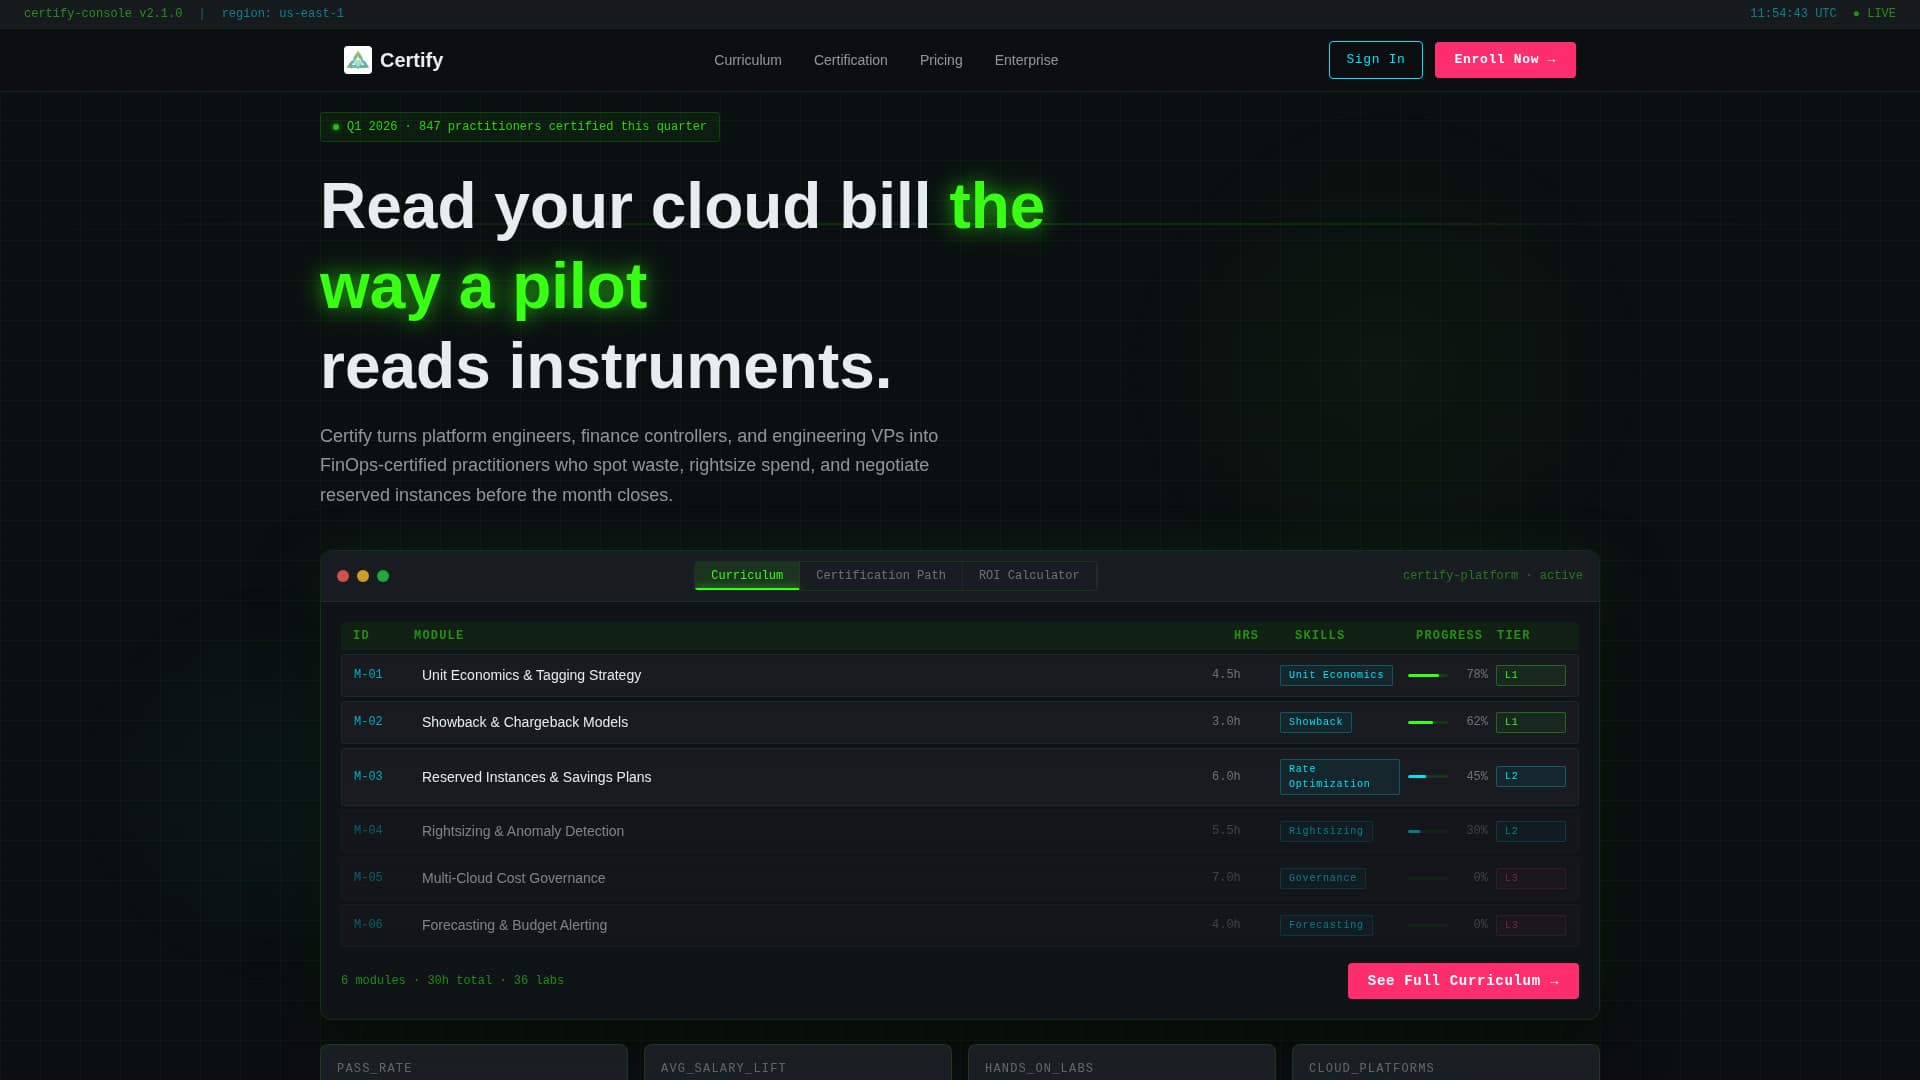Click the Unit Economics skill tag
Screen dimensions: 1920x1080
point(1336,676)
